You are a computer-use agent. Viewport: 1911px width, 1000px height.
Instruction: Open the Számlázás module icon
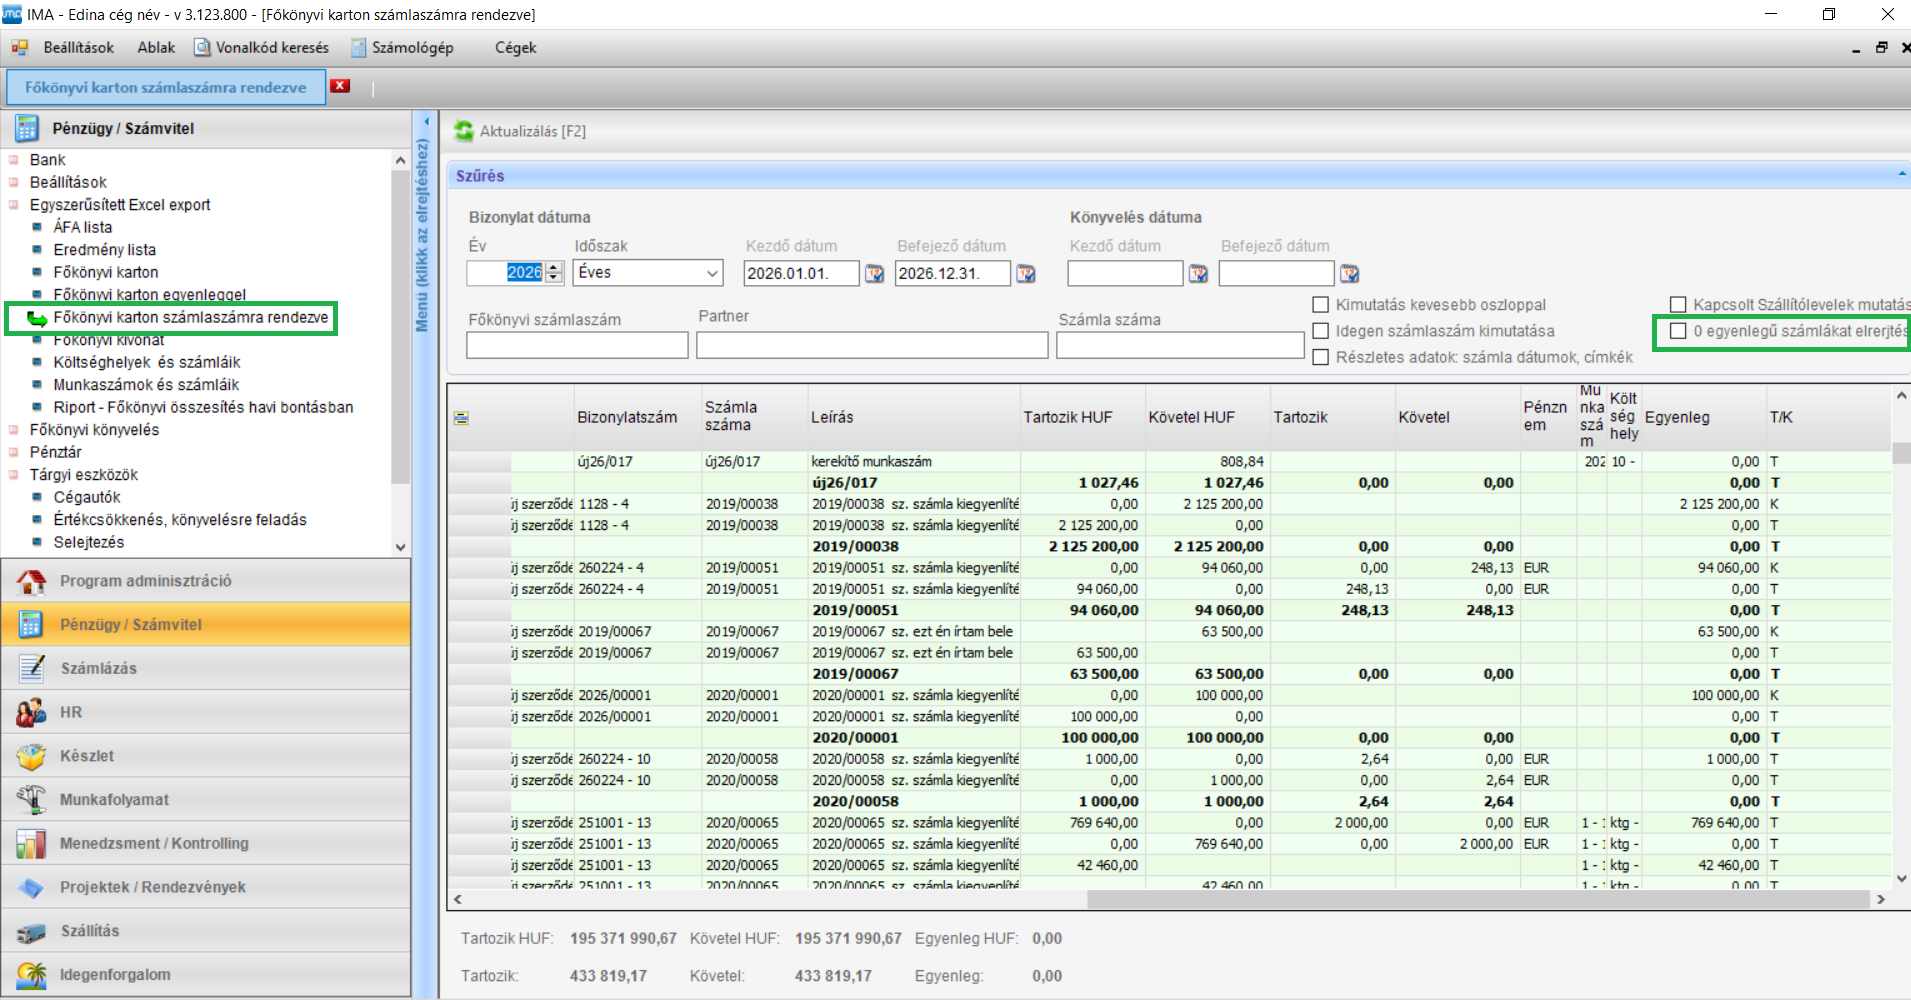tap(31, 668)
